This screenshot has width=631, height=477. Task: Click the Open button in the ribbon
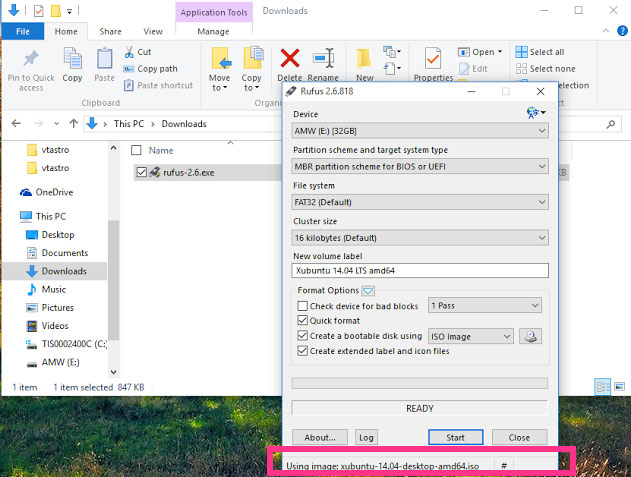click(480, 52)
